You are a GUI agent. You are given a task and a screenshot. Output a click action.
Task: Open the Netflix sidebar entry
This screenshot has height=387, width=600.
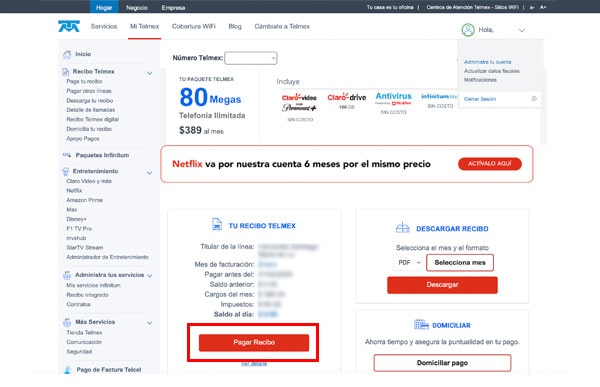(74, 191)
